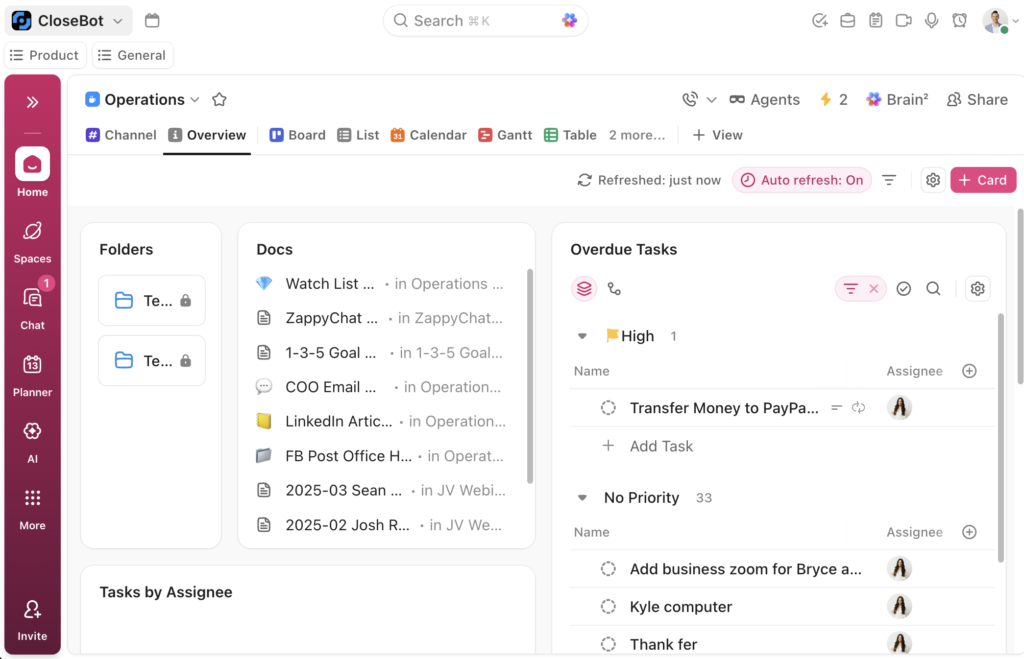
Task: Collapse the No Priority group
Action: (582, 498)
